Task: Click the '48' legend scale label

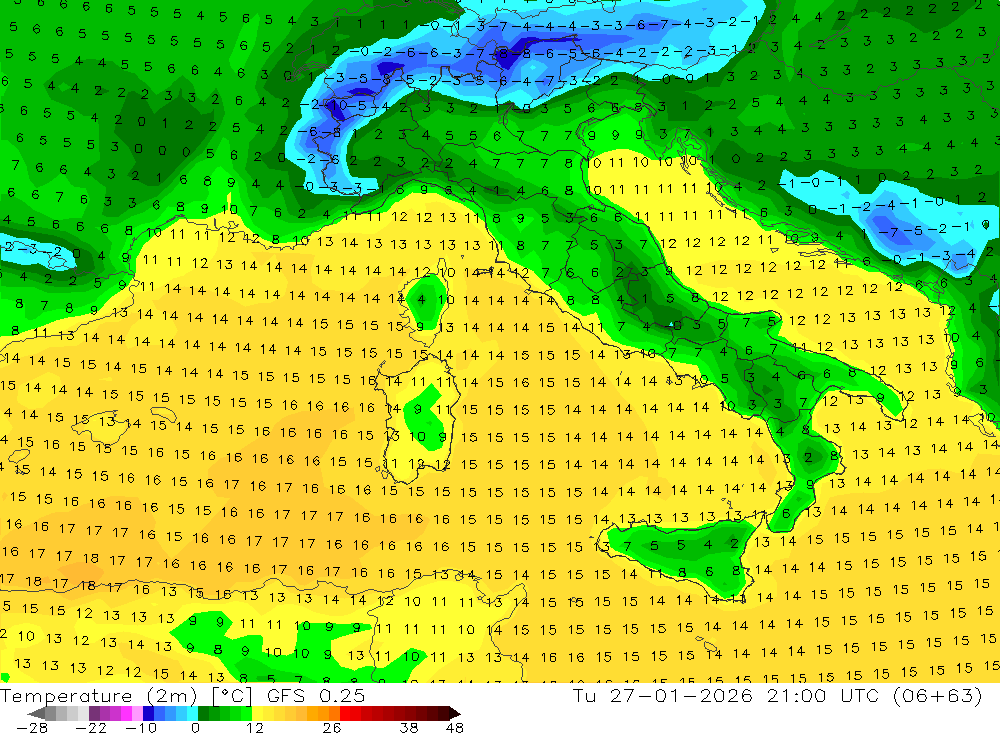Action: coord(455,727)
